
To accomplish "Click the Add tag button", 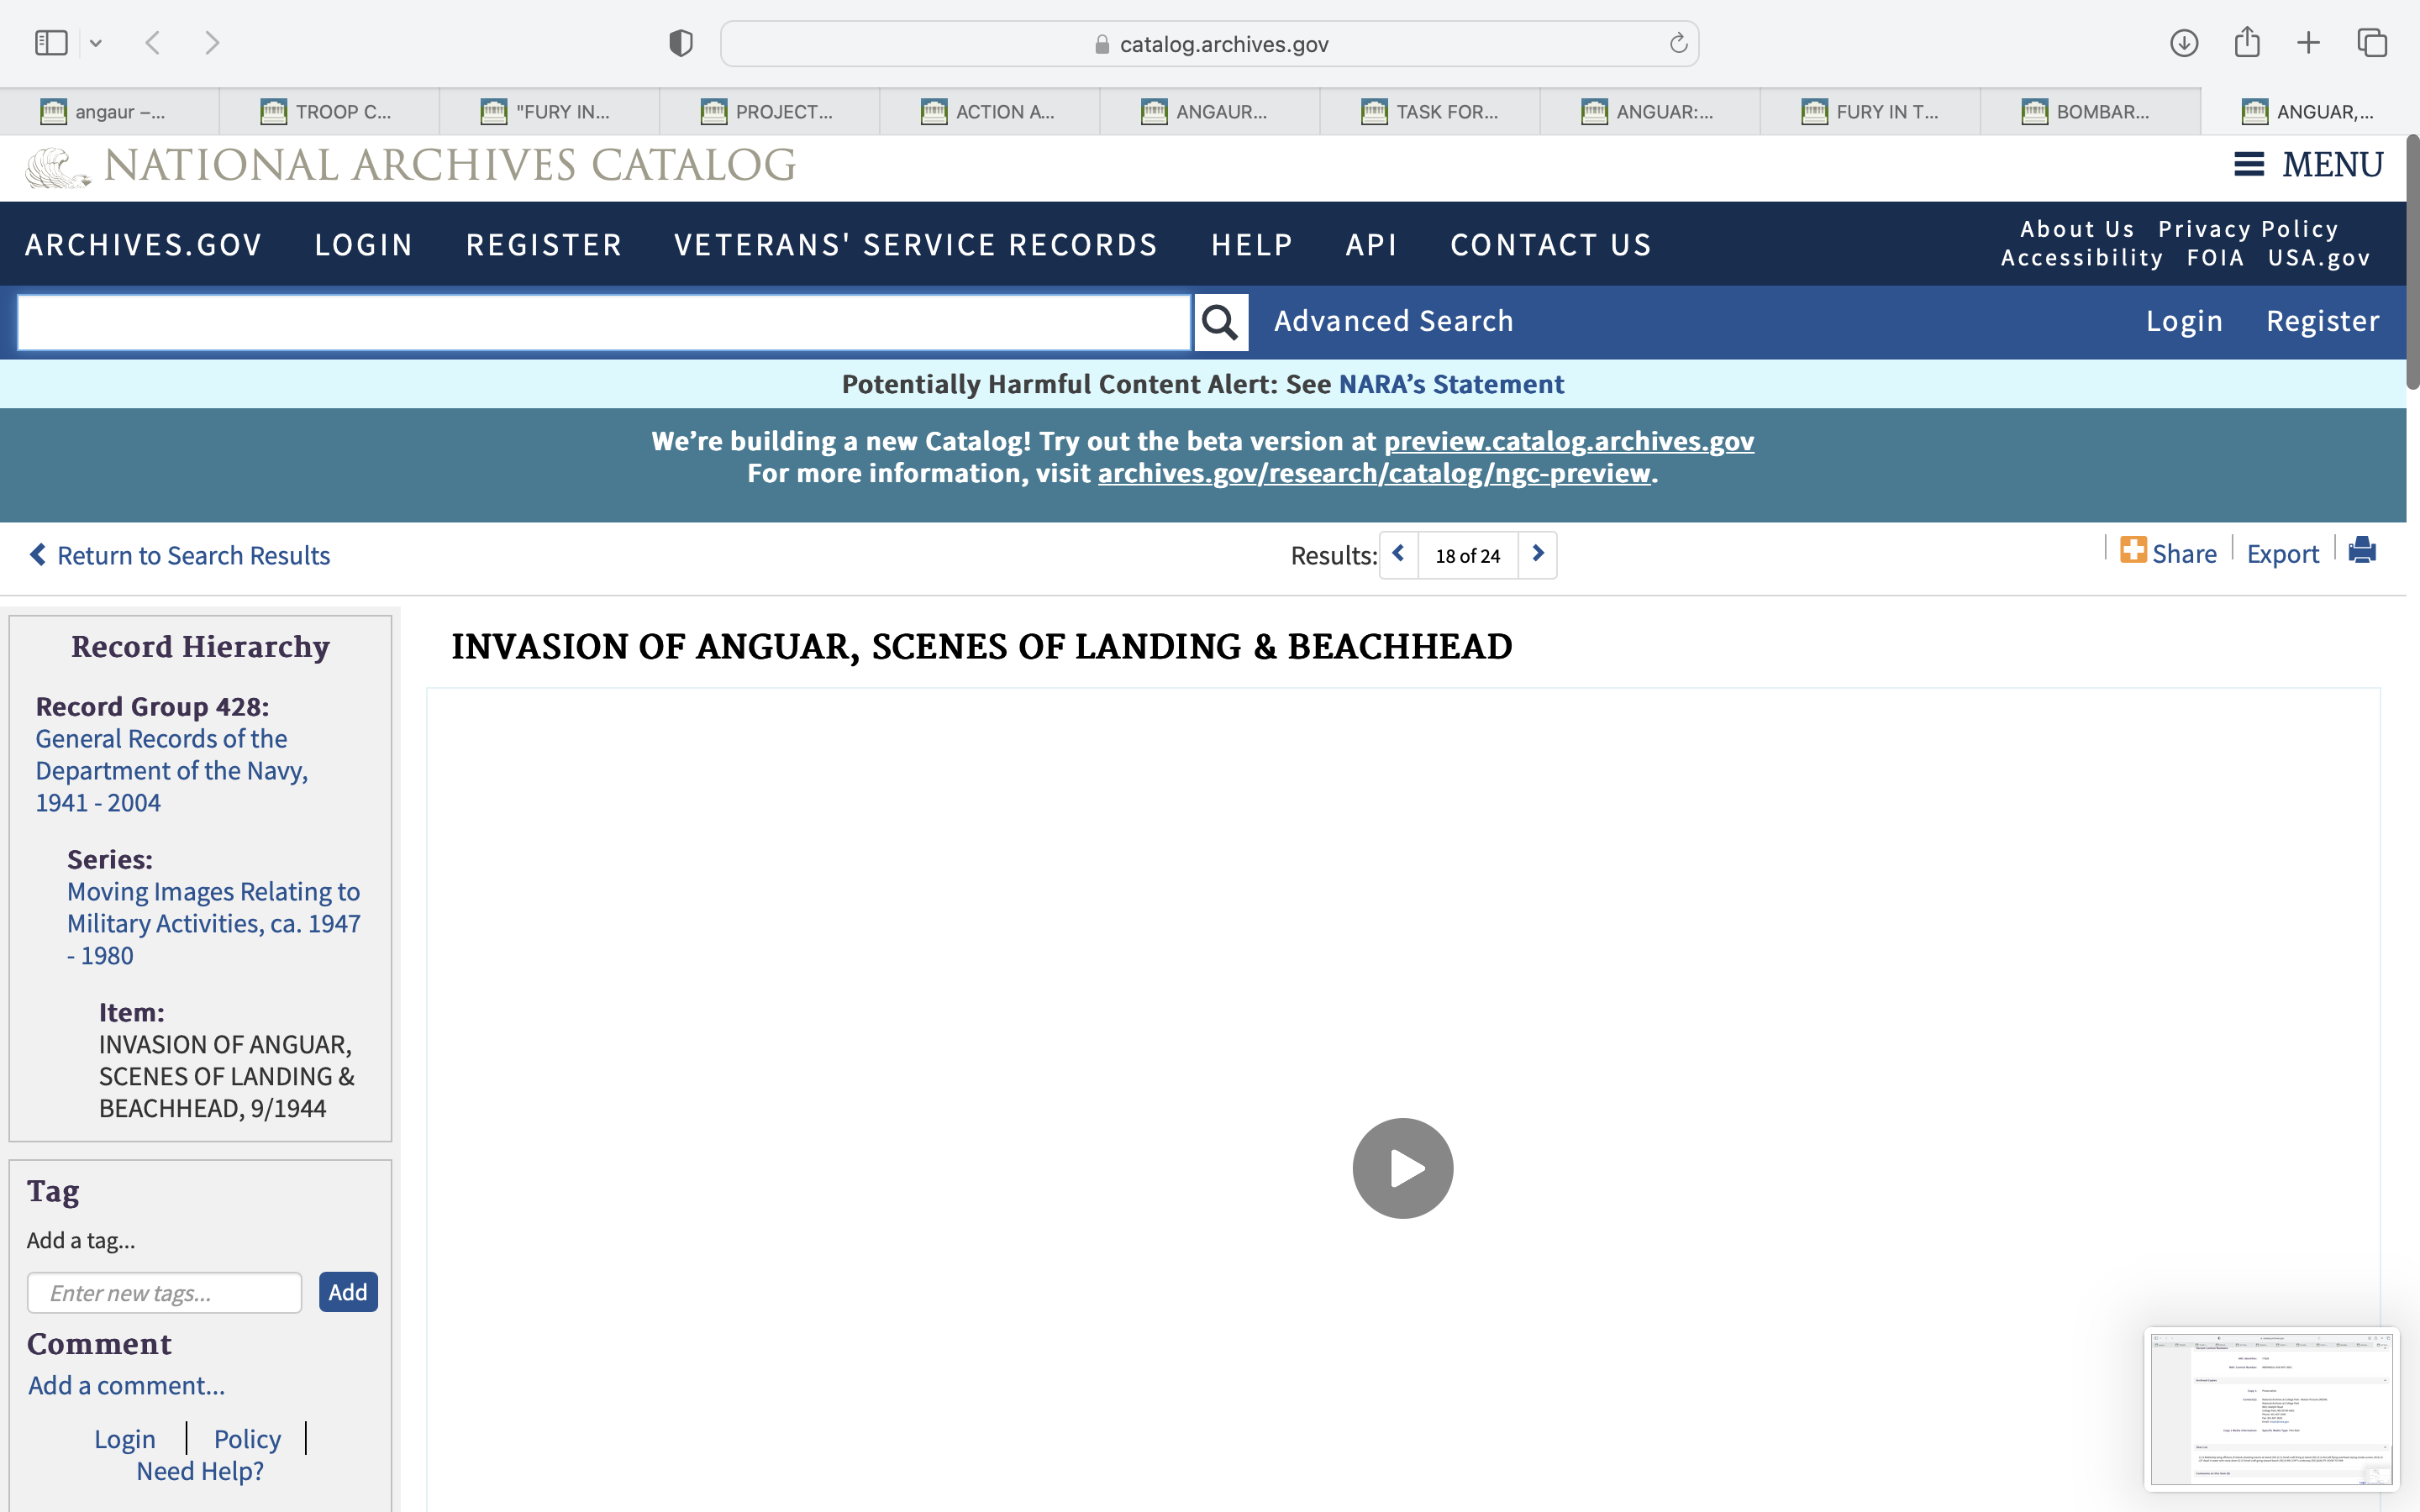I will coord(347,1292).
